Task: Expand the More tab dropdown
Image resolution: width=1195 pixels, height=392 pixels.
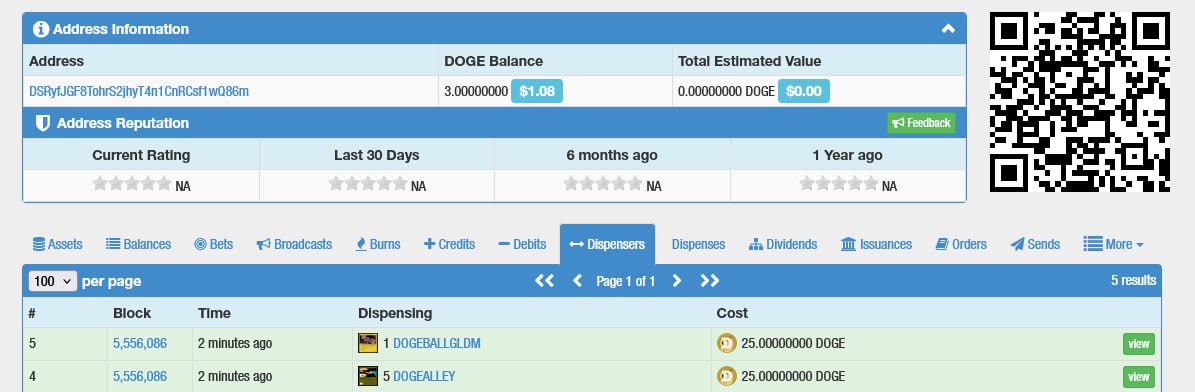Action: pos(1113,244)
